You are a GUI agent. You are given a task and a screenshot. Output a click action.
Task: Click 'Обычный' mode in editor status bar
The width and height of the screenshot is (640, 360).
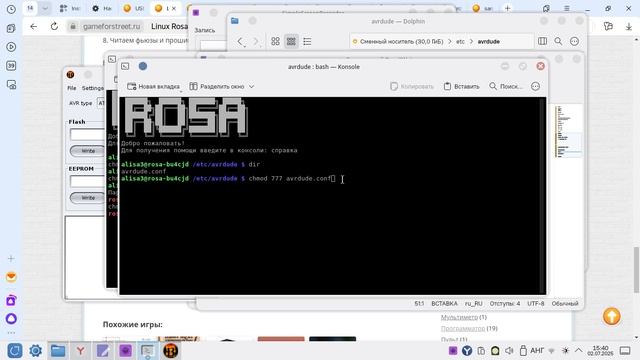[x=565, y=304]
